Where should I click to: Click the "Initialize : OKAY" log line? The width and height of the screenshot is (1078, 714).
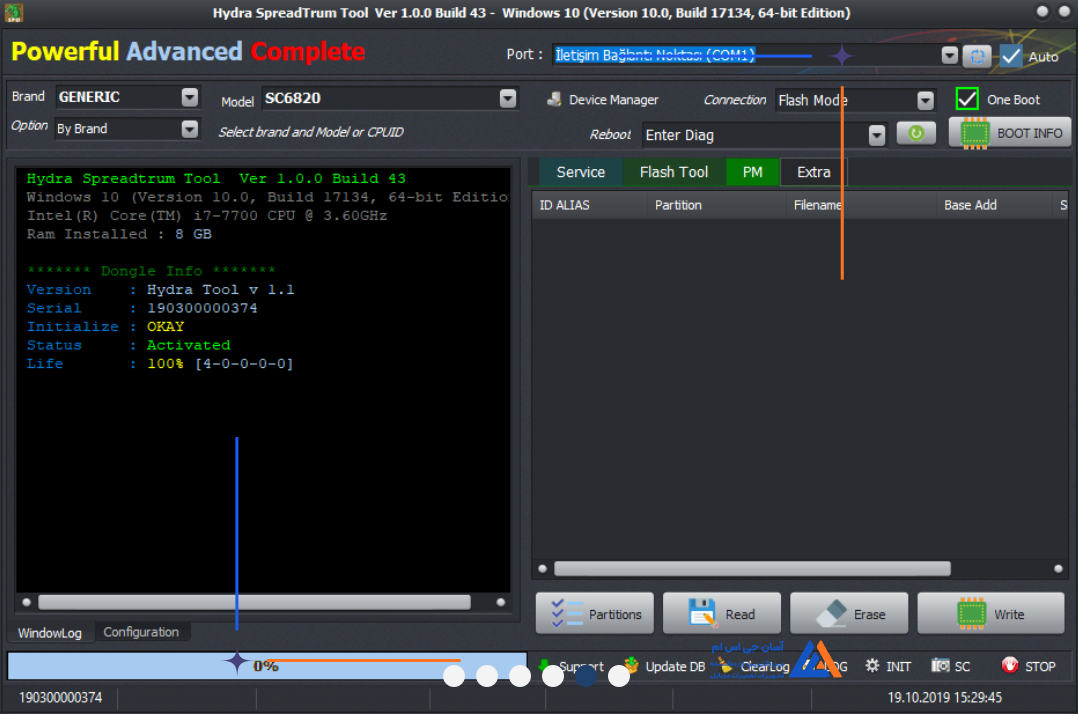(x=105, y=327)
